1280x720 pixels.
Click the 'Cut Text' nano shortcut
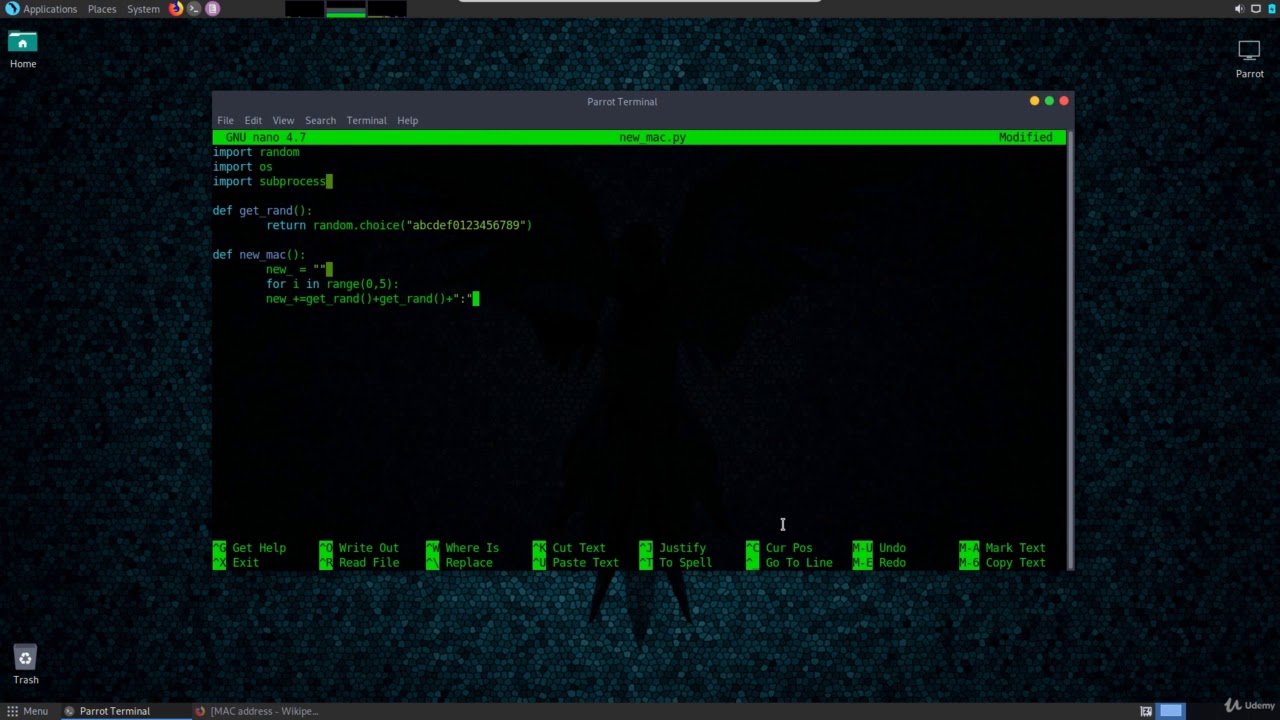tap(569, 548)
